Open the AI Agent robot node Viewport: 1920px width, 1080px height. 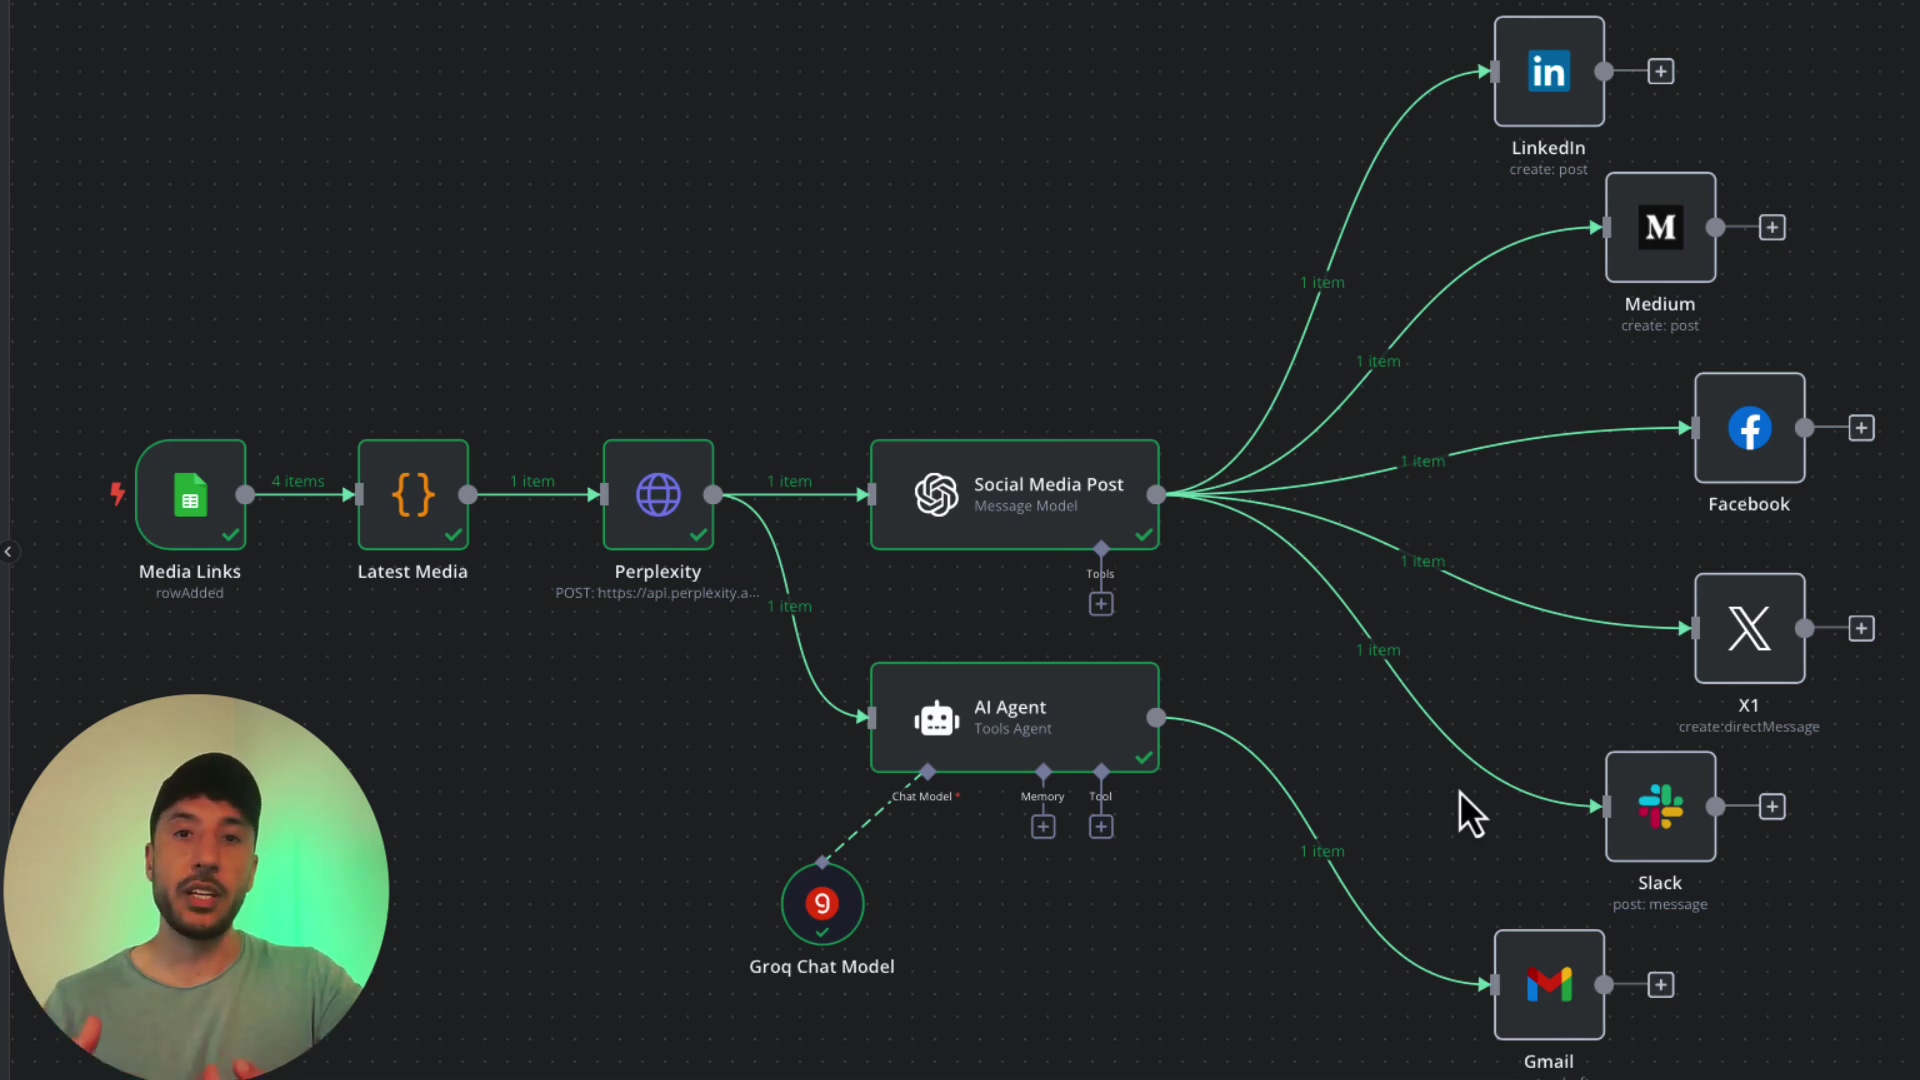coord(1015,717)
